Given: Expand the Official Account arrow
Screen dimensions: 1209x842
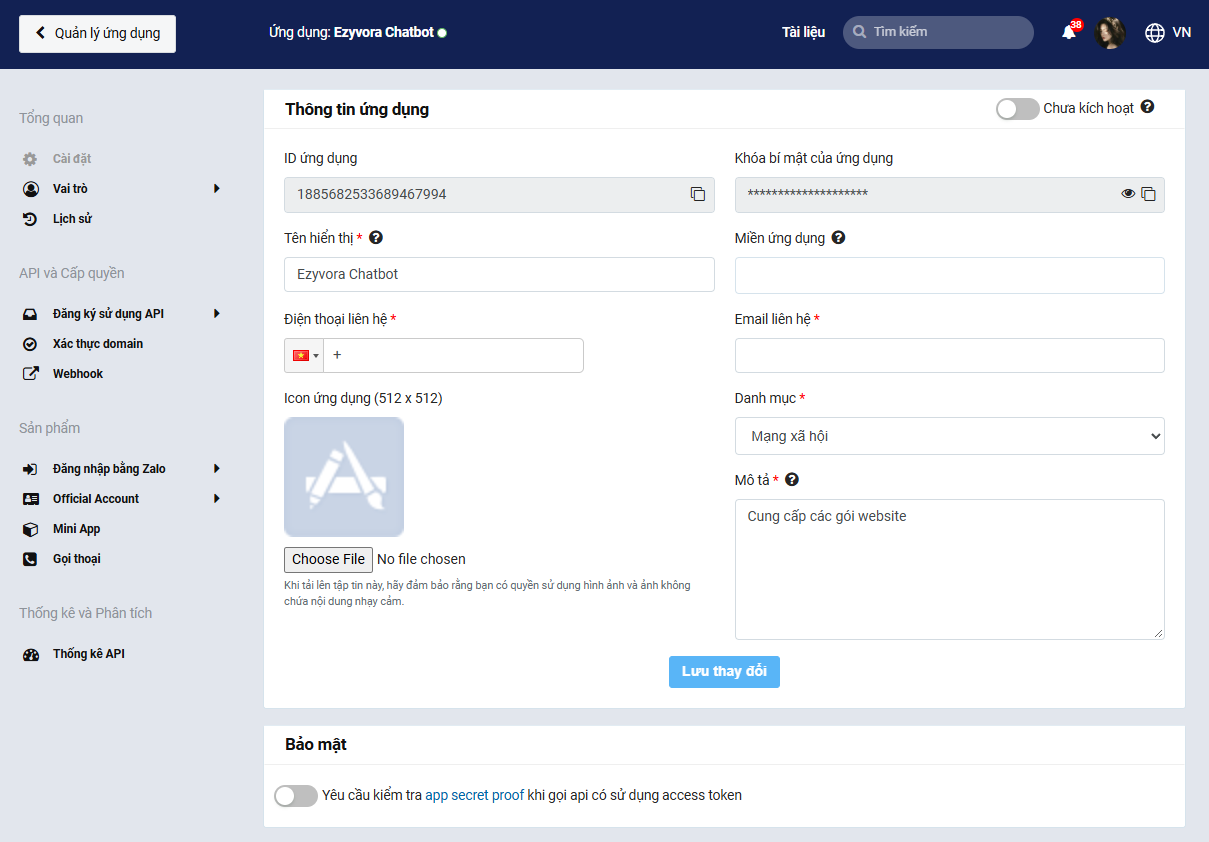Looking at the screenshot, I should coord(216,499).
